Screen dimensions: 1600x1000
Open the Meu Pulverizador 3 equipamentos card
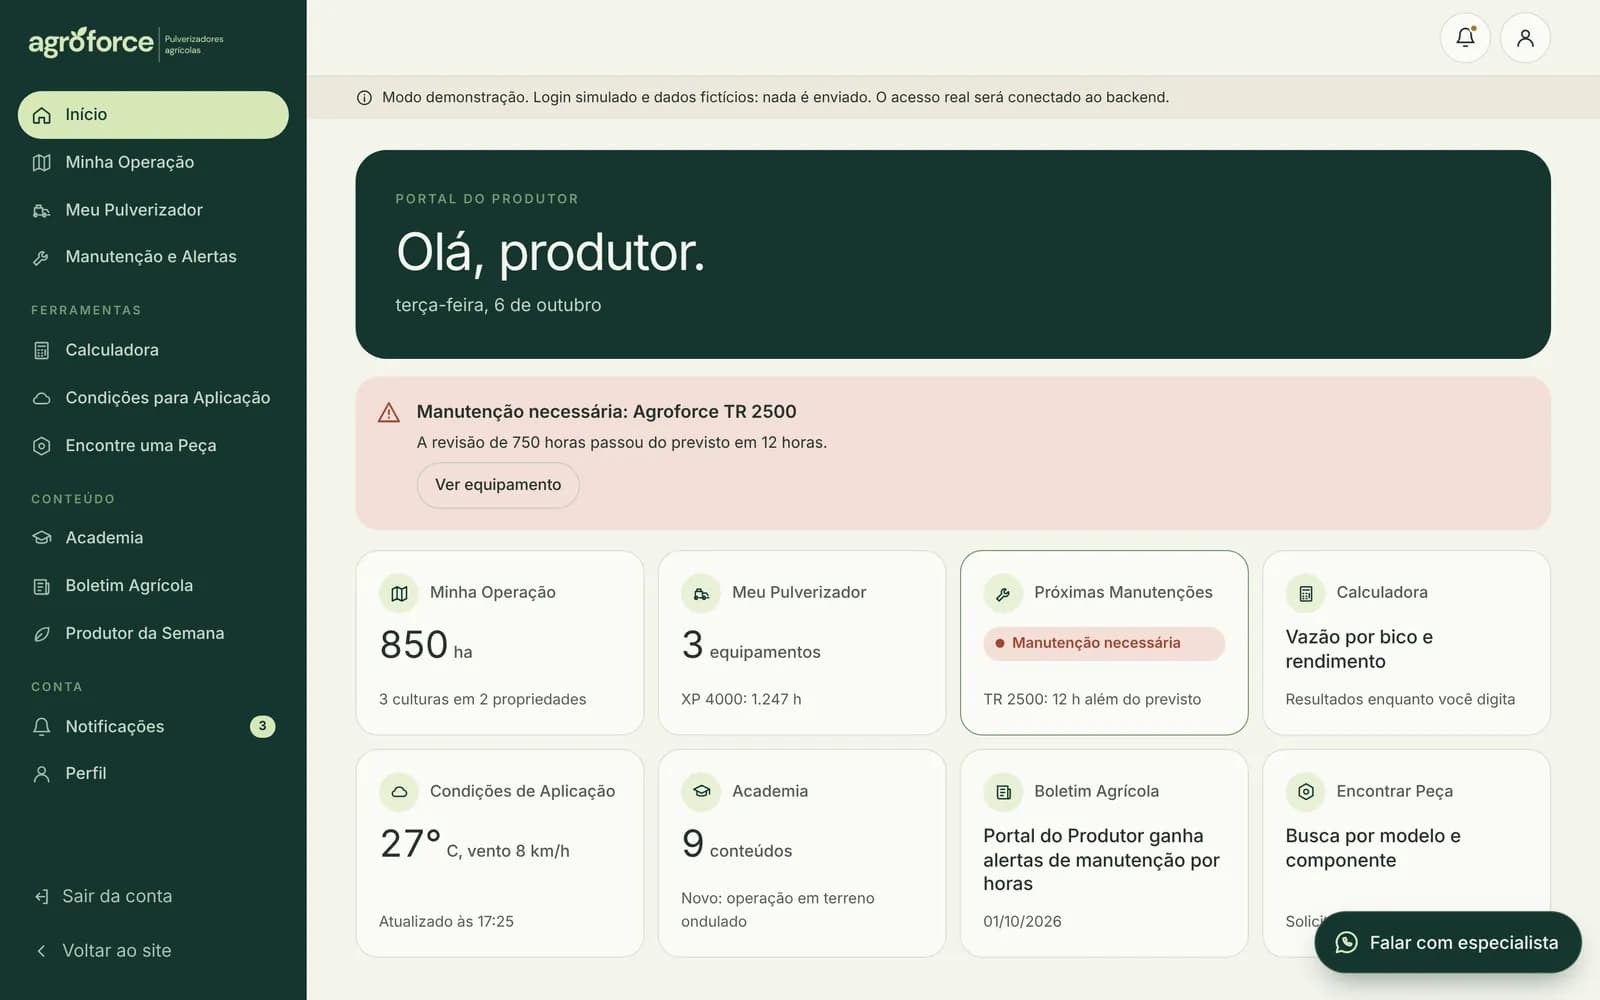802,643
